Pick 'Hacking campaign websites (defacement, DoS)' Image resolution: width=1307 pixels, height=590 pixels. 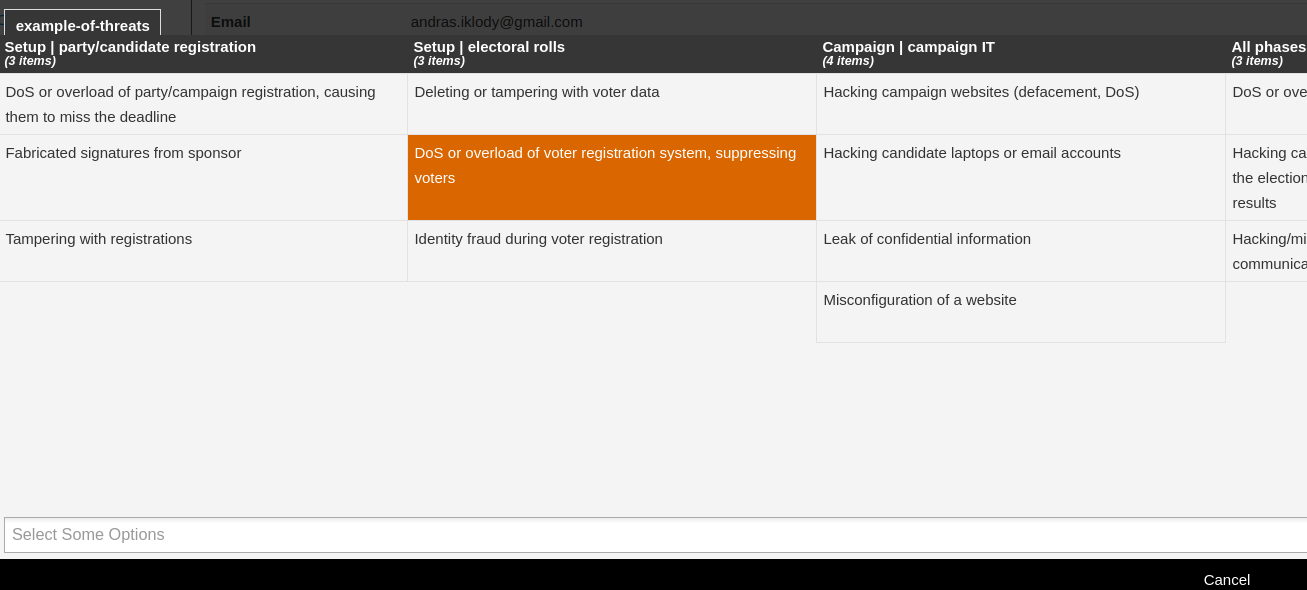click(980, 92)
